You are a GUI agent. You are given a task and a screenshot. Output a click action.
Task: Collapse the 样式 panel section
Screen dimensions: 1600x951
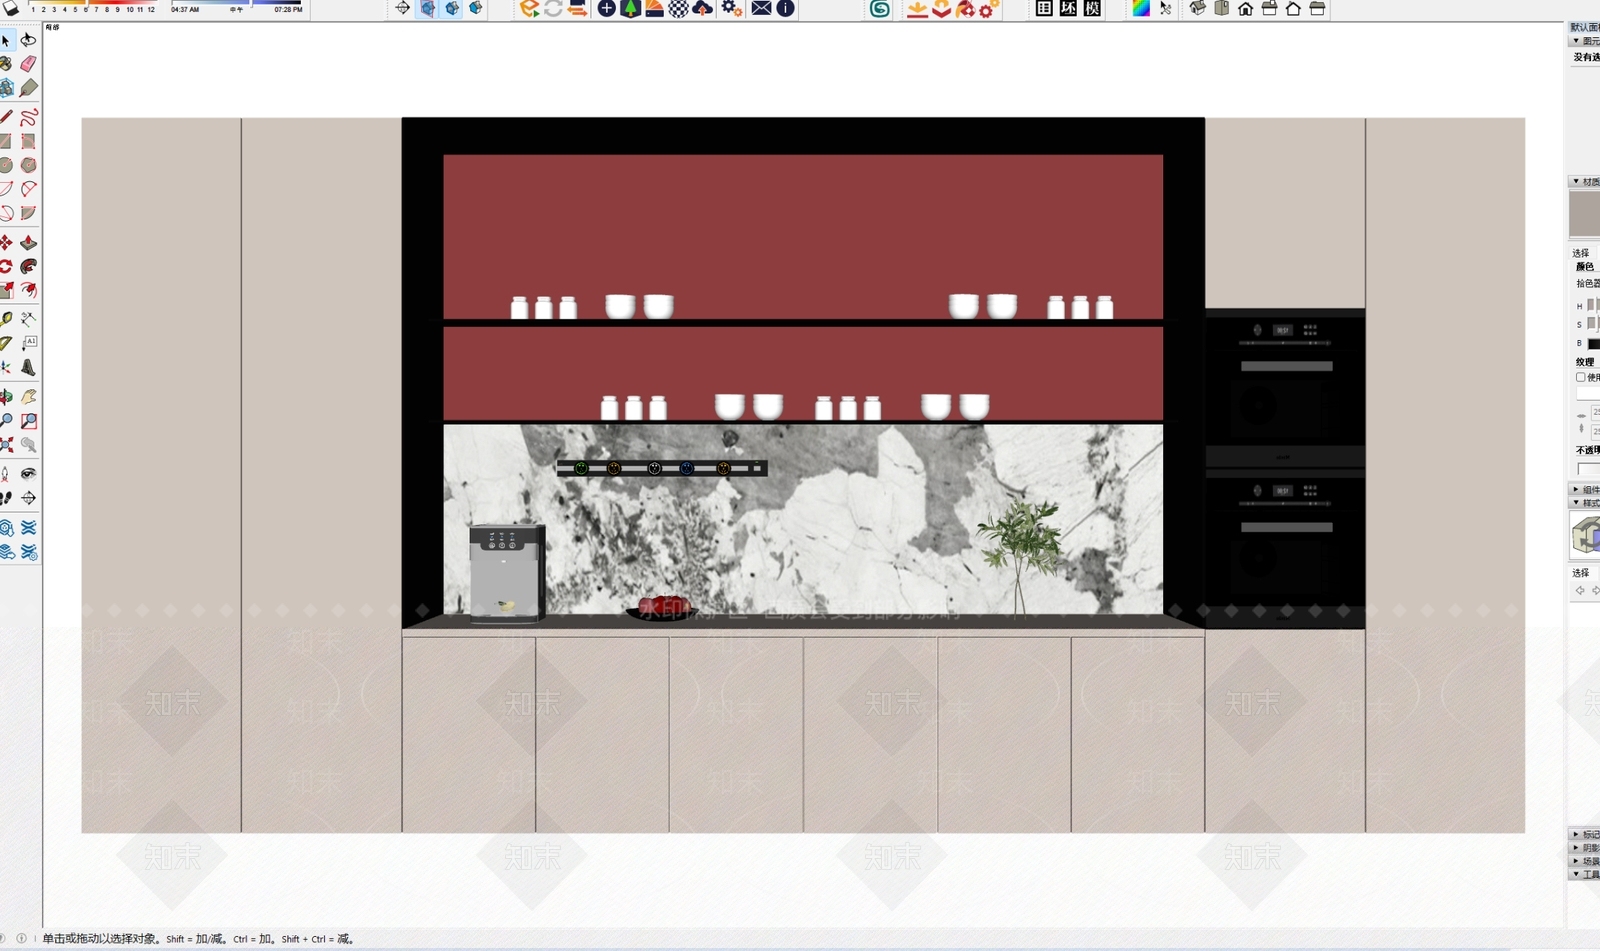(1585, 503)
